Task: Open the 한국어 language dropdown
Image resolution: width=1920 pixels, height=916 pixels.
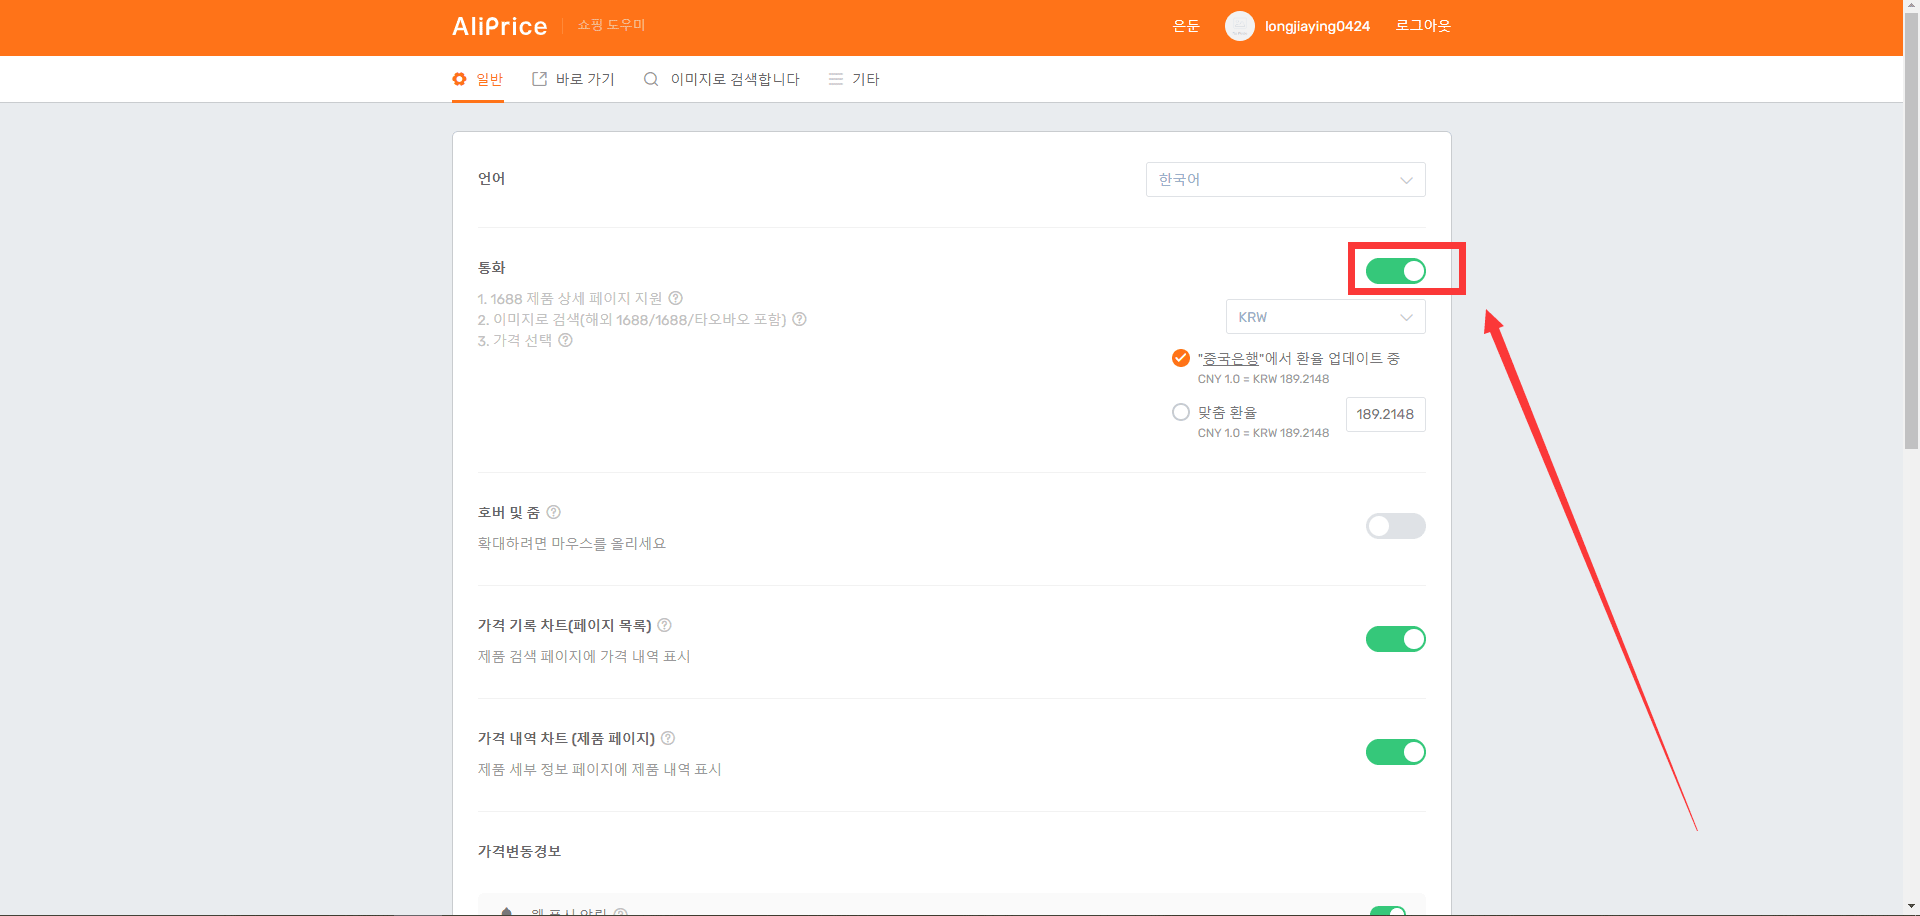Action: click(1286, 180)
